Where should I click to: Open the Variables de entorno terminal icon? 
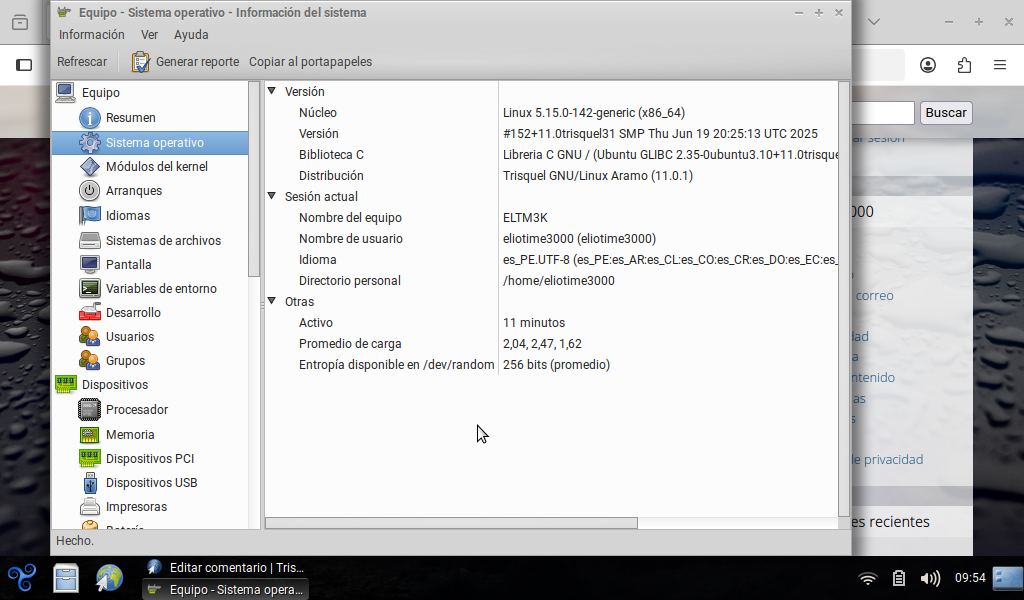[89, 289]
